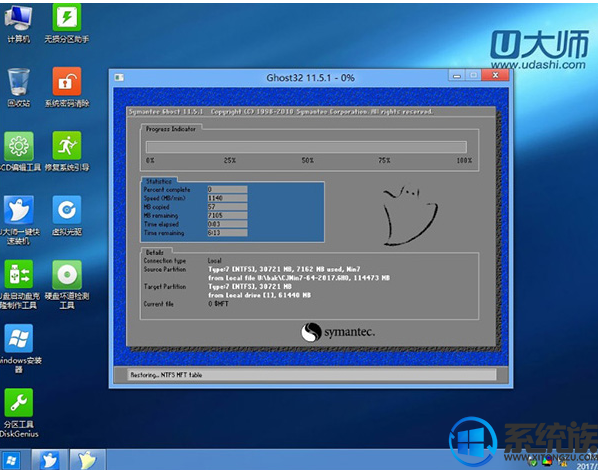Launch the 系统密码清除 orange lock icon

coord(67,88)
